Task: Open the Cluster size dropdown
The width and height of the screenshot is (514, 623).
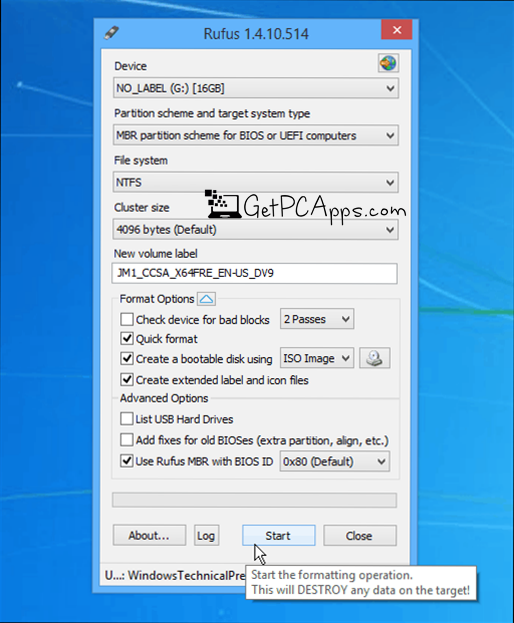Action: 255,230
